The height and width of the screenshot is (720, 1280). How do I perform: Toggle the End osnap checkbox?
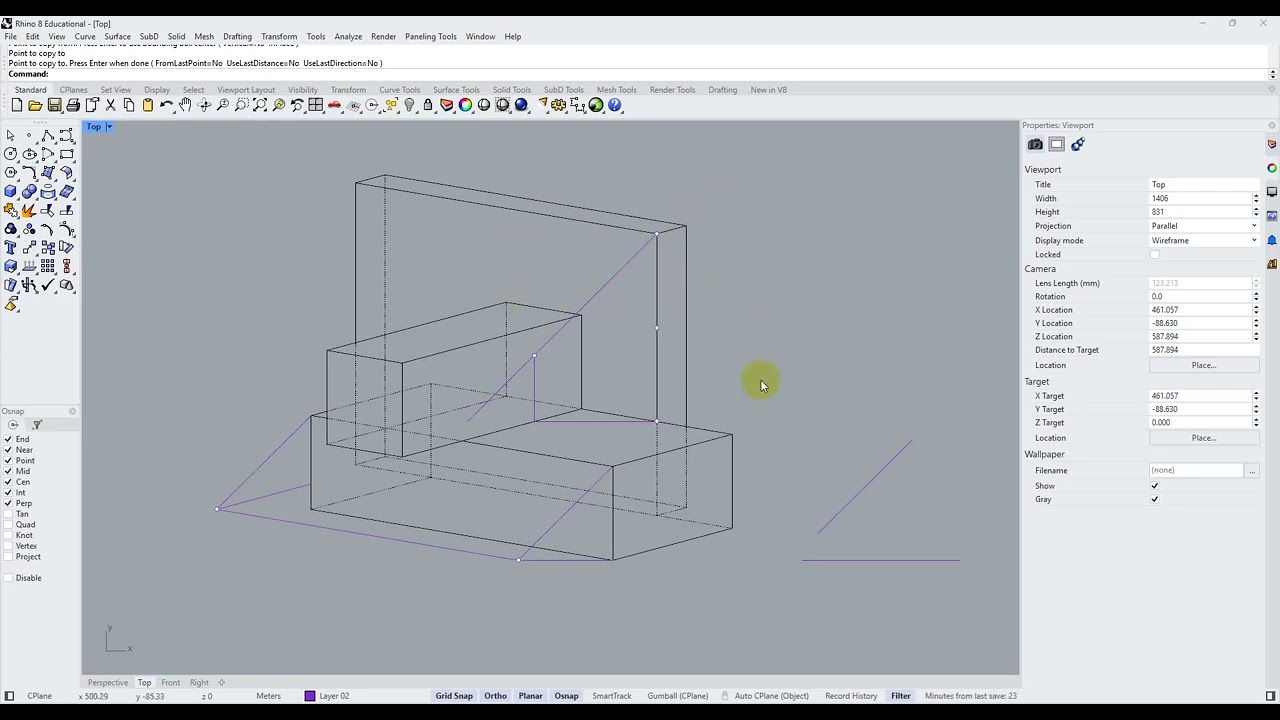[x=9, y=439]
